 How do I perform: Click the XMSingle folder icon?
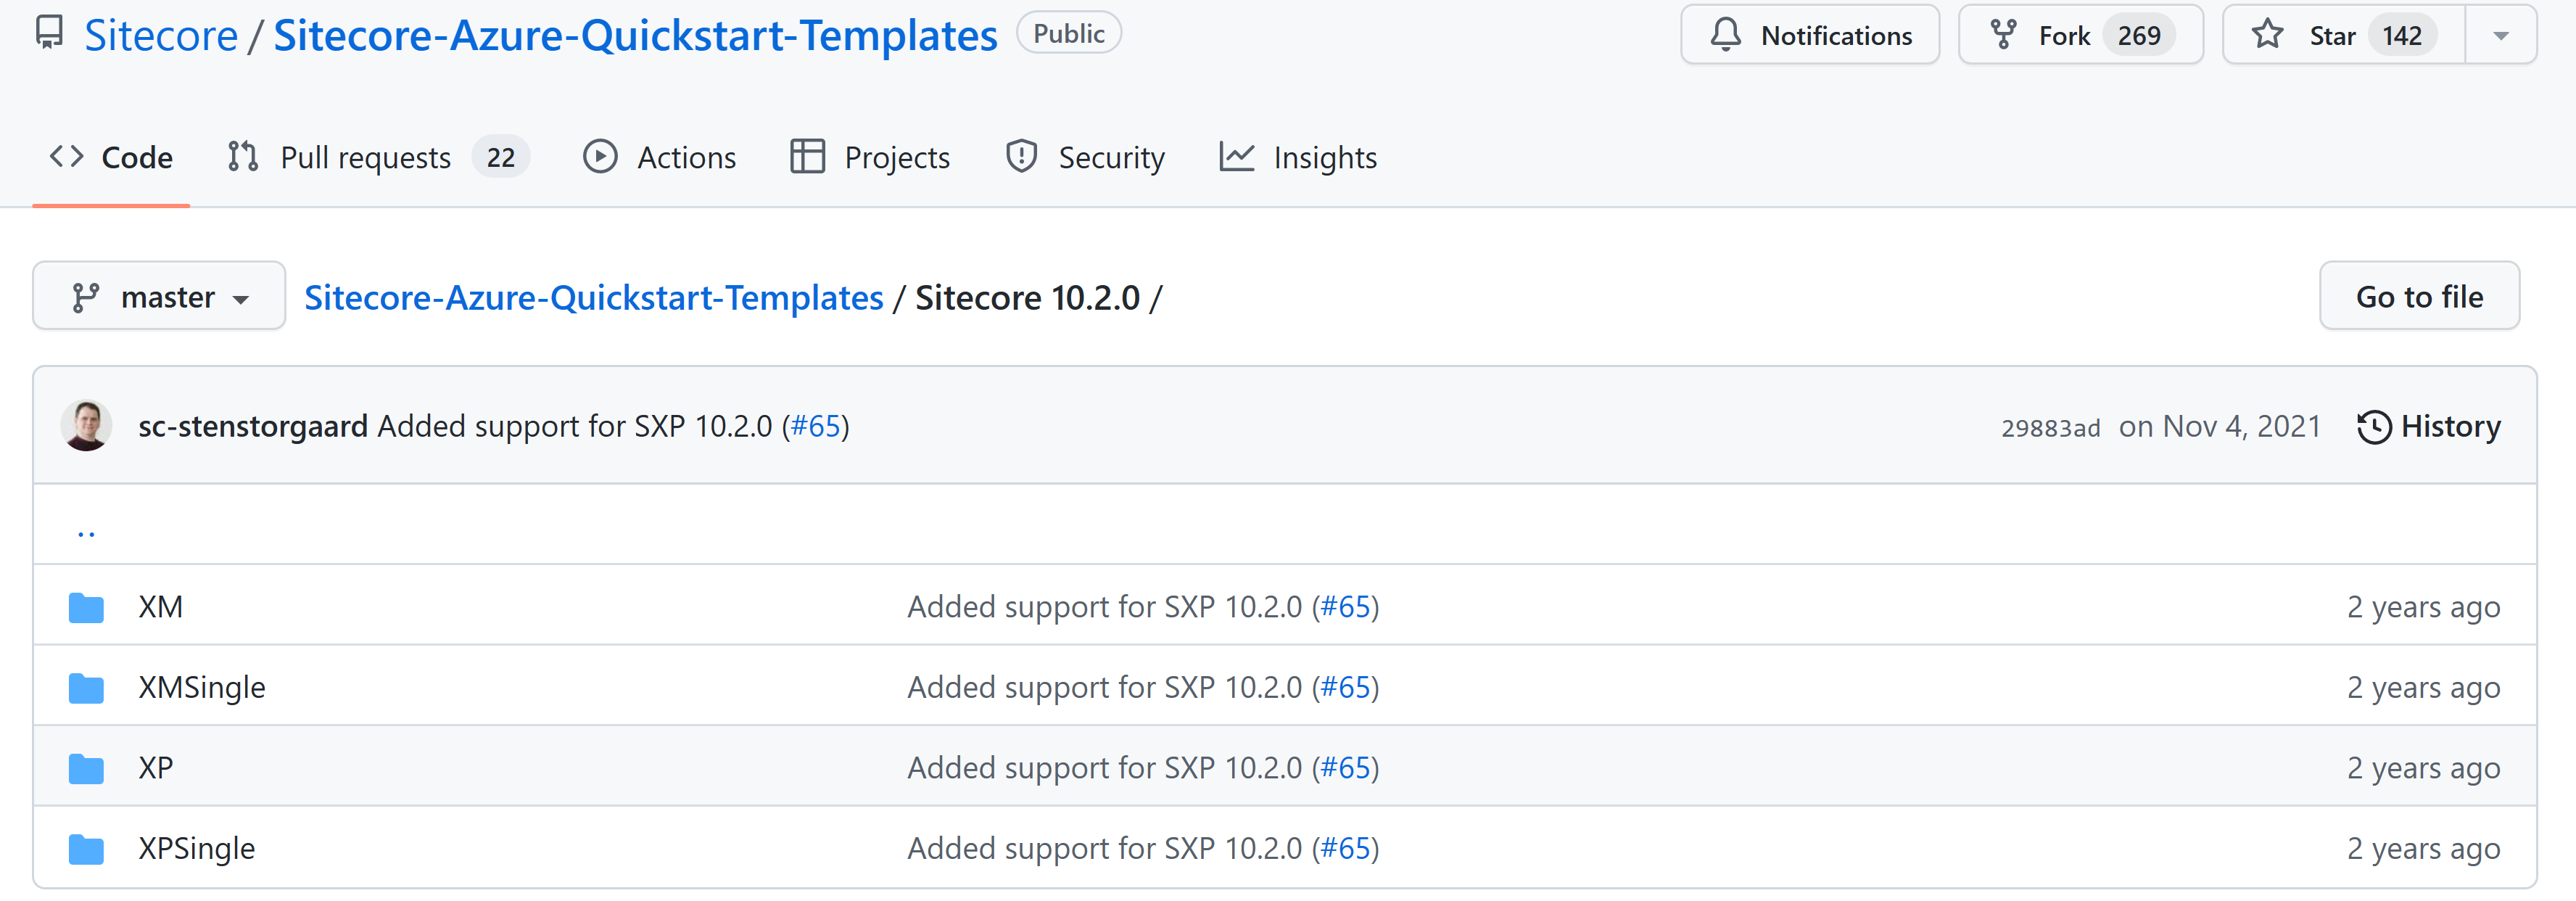click(86, 688)
